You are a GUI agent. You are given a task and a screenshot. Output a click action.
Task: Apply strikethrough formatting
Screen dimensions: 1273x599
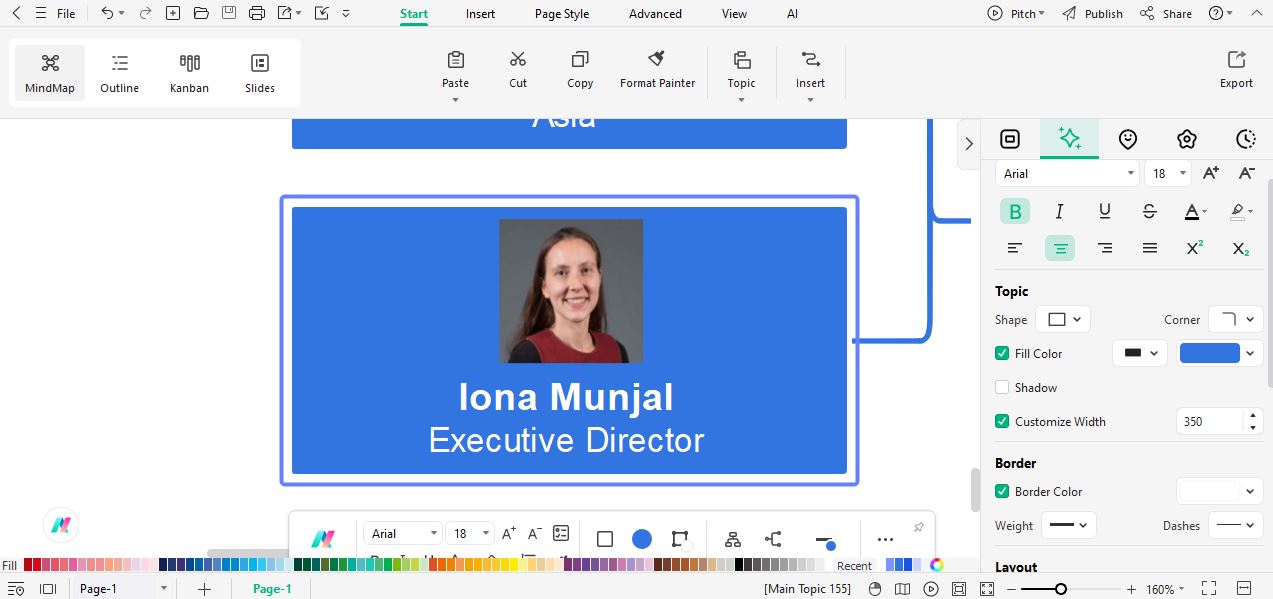[x=1150, y=211]
